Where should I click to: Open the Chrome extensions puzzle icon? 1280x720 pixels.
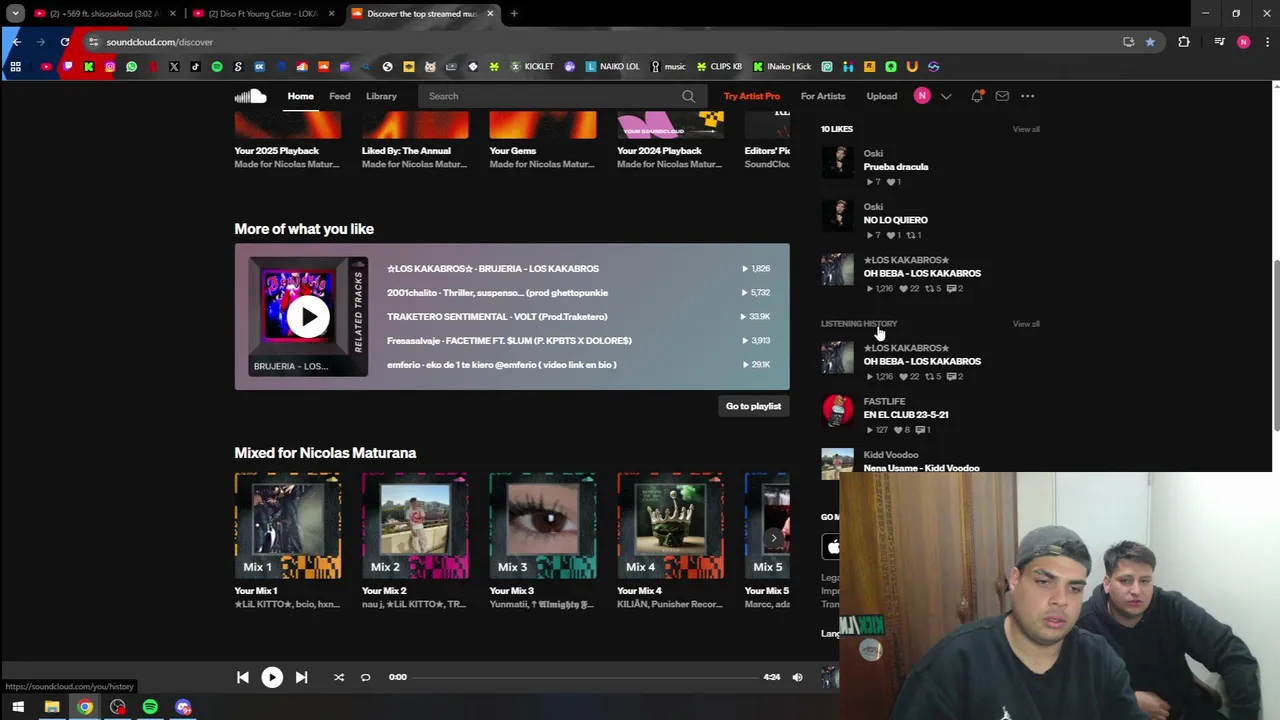point(1184,42)
